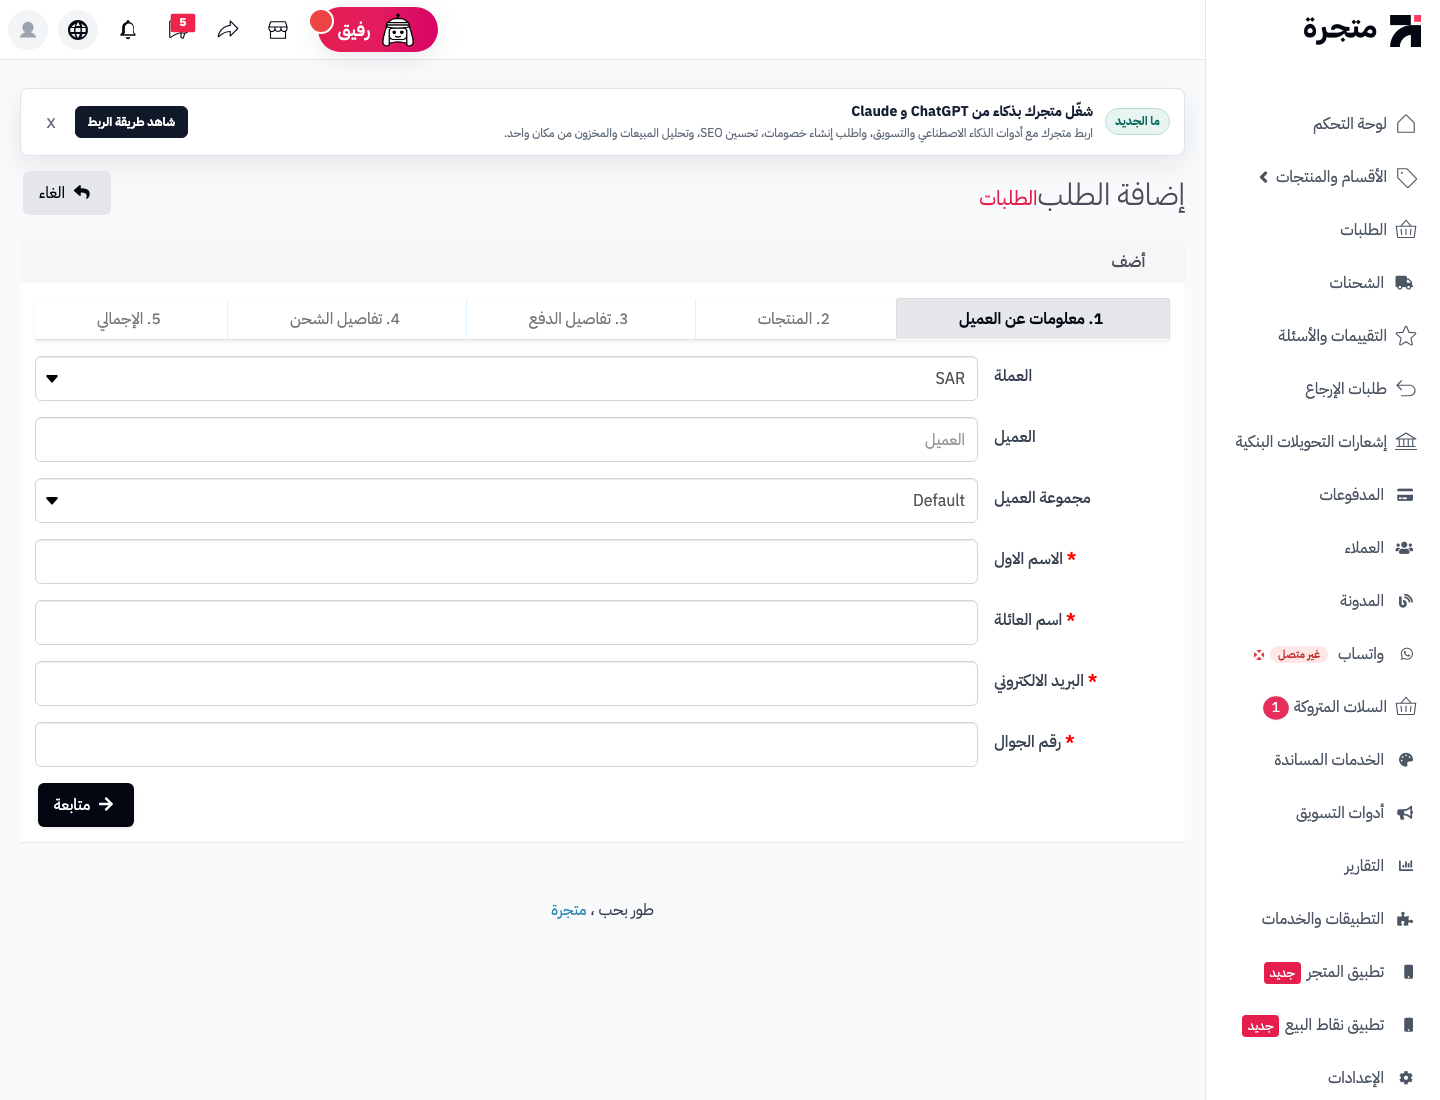Click the الغاء cancel button
Screen dimensions: 1440x1100
(x=66, y=193)
